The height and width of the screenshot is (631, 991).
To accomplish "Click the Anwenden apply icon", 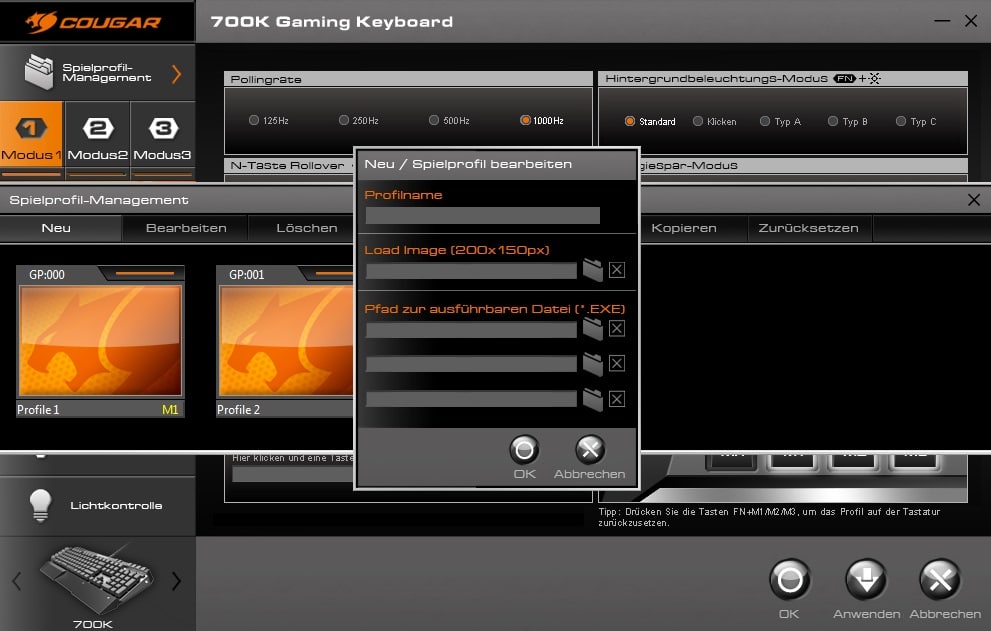I will tap(866, 580).
